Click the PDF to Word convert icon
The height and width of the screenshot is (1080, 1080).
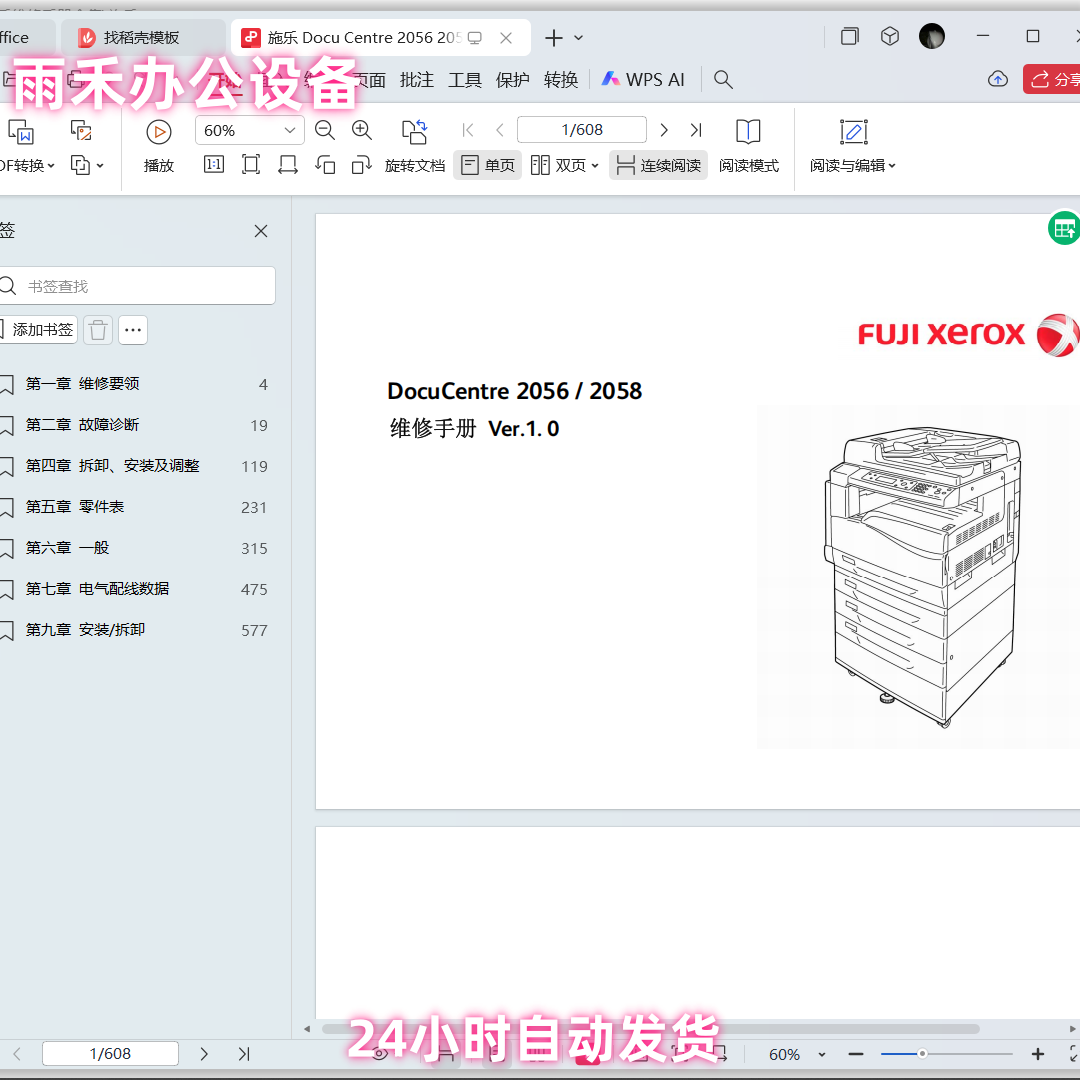(21, 132)
